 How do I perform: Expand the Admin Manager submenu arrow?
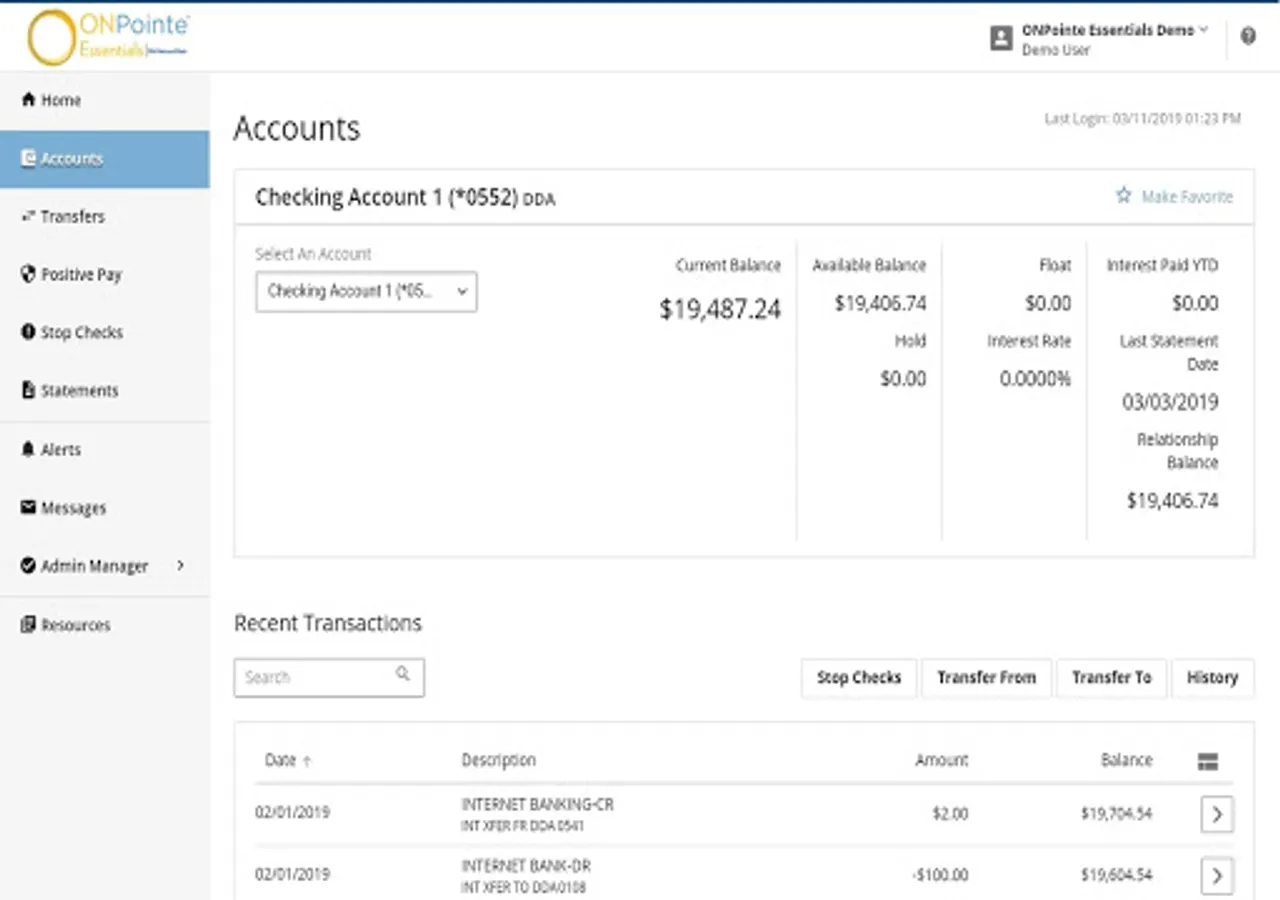coord(181,565)
